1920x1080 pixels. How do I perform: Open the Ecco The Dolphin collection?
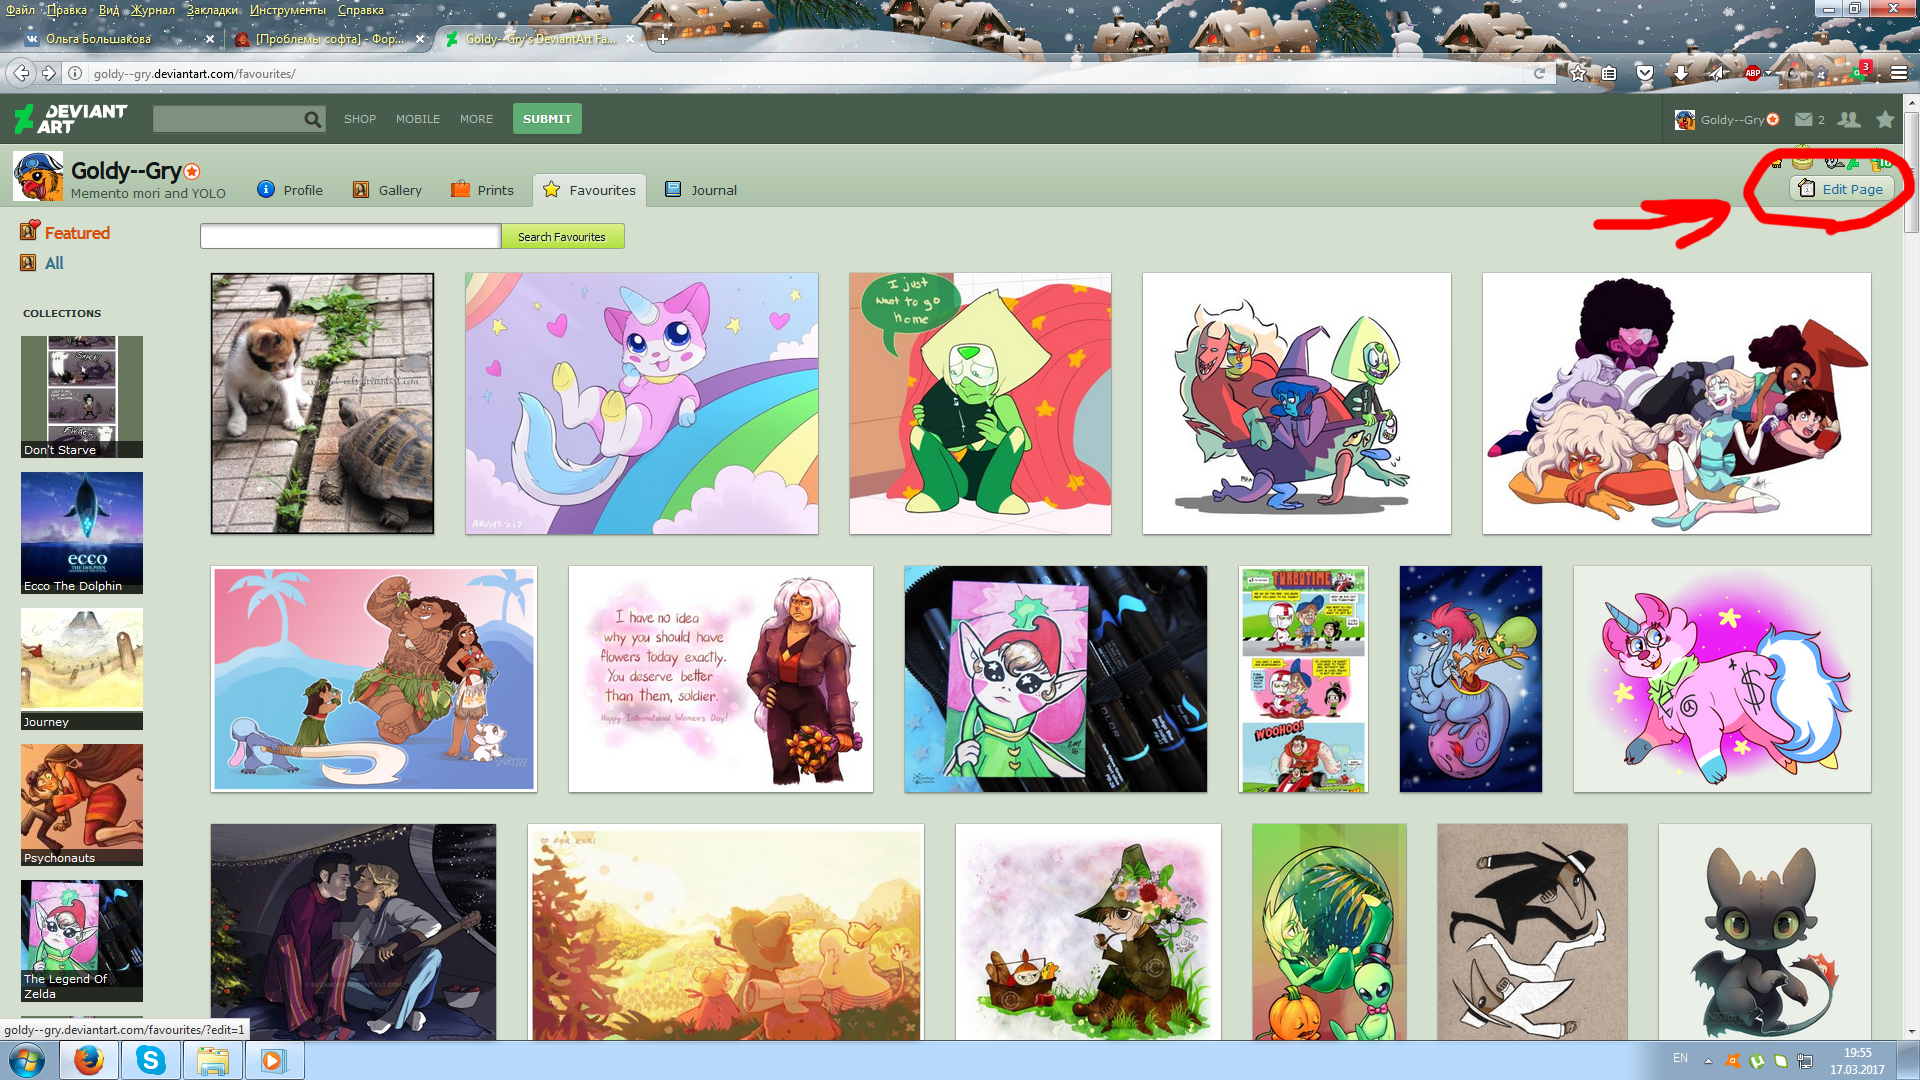click(x=82, y=533)
